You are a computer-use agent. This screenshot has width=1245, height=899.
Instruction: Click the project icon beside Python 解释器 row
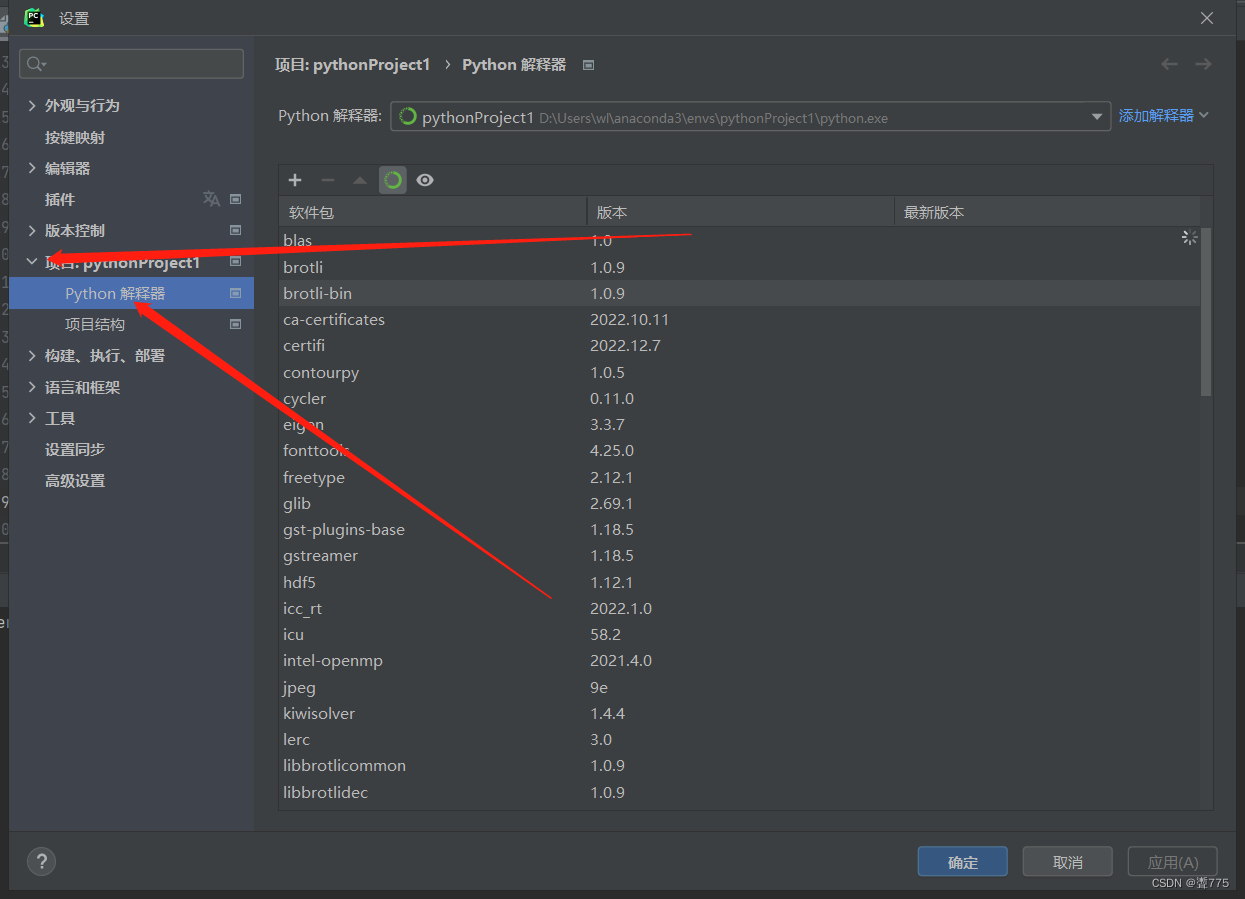coord(236,293)
